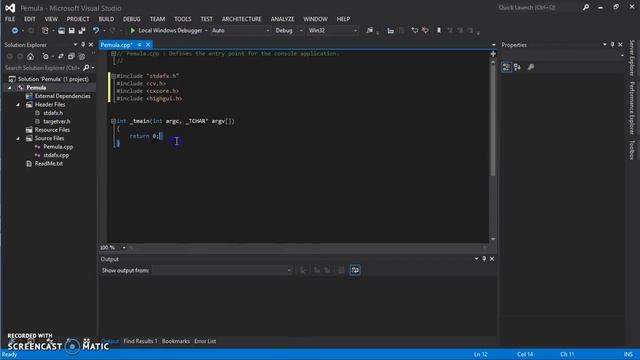
Task: Open the Local Windows Debugger dropdown arrow
Action: click(206, 31)
